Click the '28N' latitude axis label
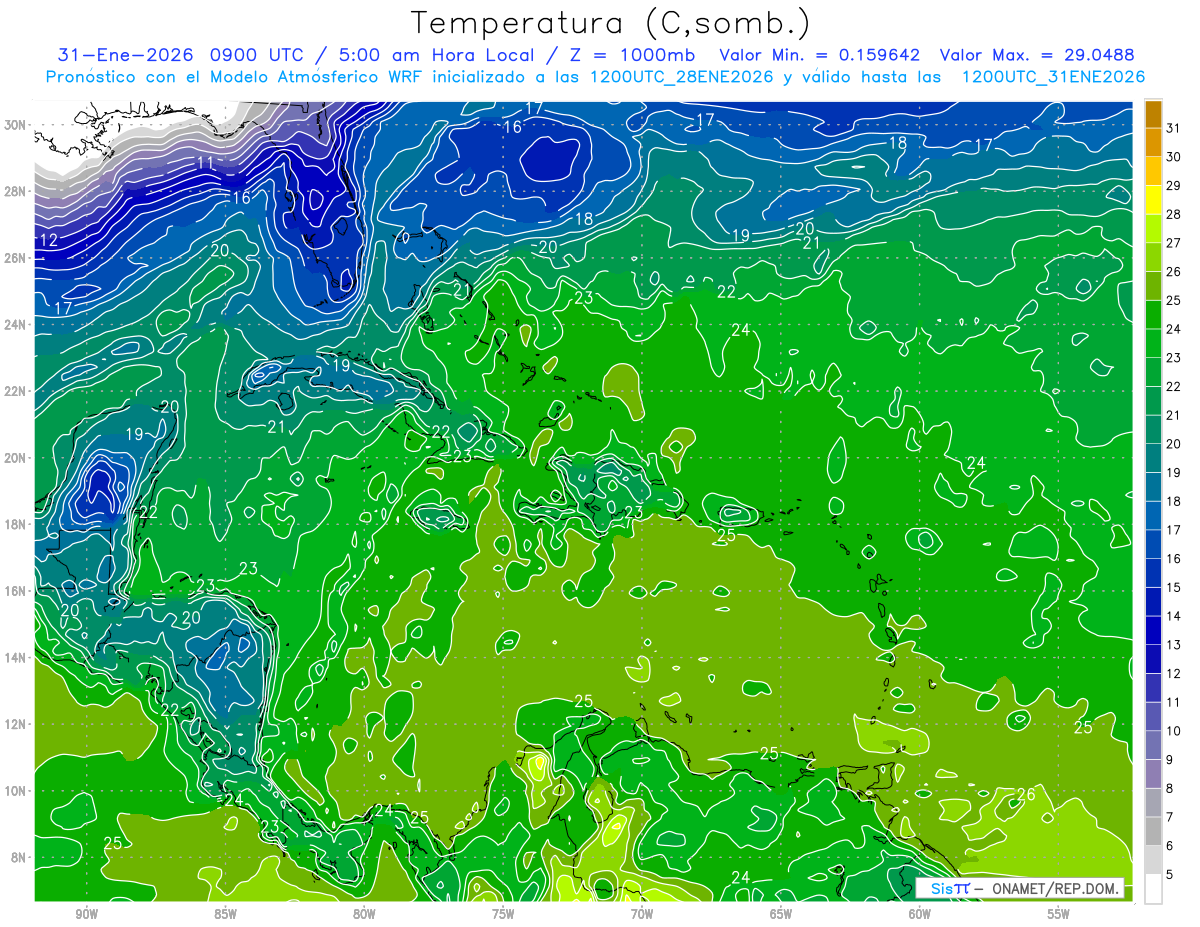Viewport: 1200px width, 927px height. 15,191
